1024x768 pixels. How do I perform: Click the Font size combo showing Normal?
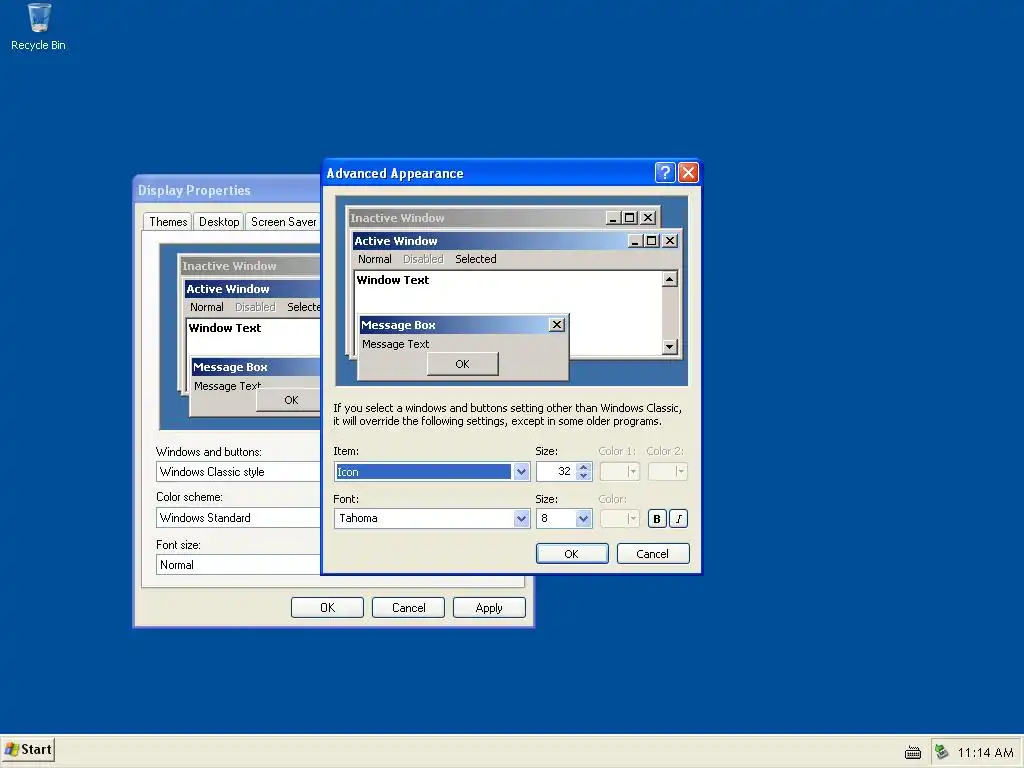(238, 565)
